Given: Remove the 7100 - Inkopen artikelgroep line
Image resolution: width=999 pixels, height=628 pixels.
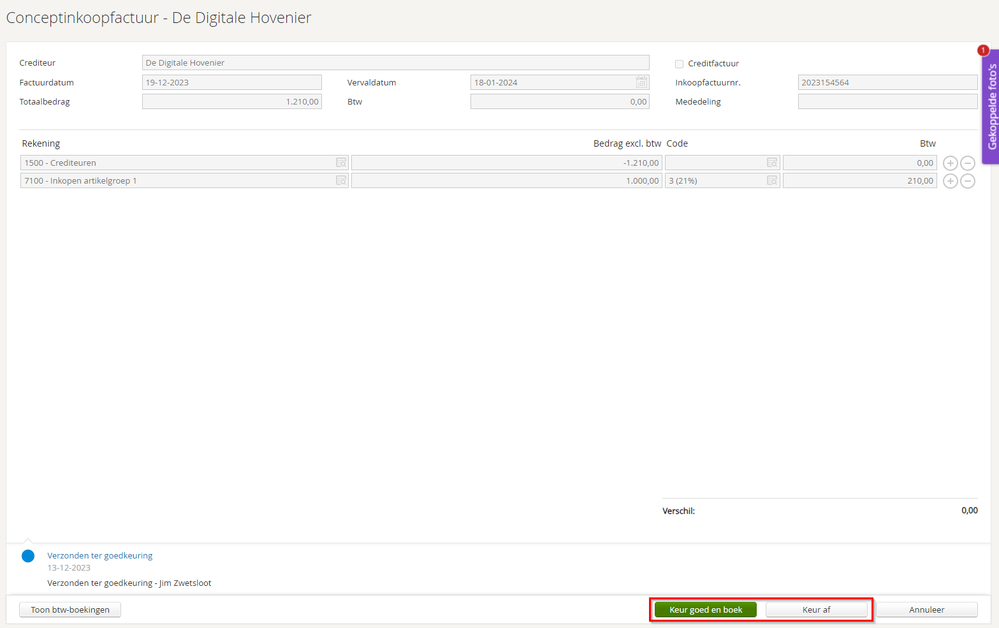Looking at the screenshot, I should click(x=967, y=182).
